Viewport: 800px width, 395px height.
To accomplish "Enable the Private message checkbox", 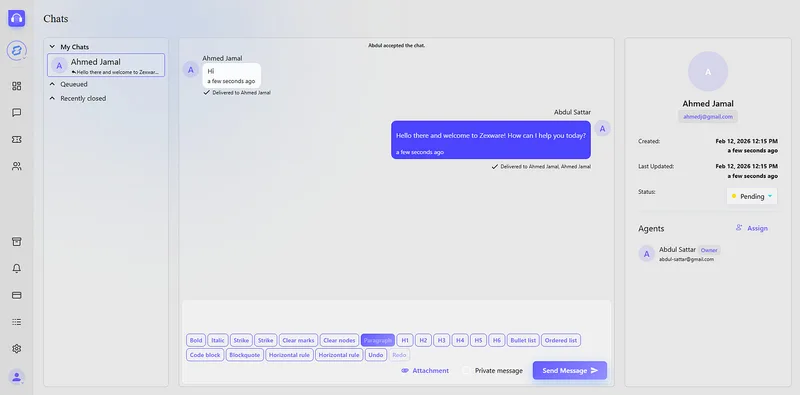I will pos(466,371).
